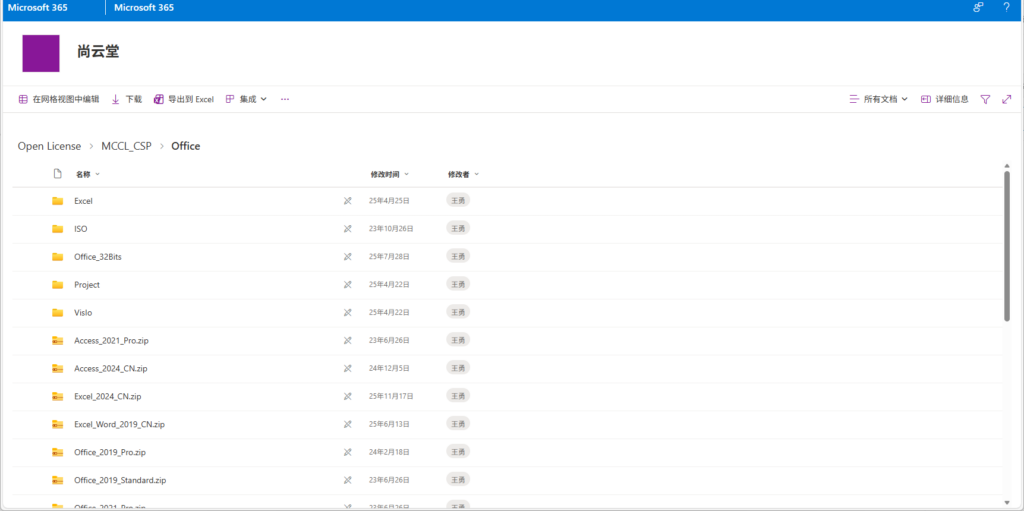Click the people/connections icon in header
1024x511 pixels.
pyautogui.click(x=978, y=7)
